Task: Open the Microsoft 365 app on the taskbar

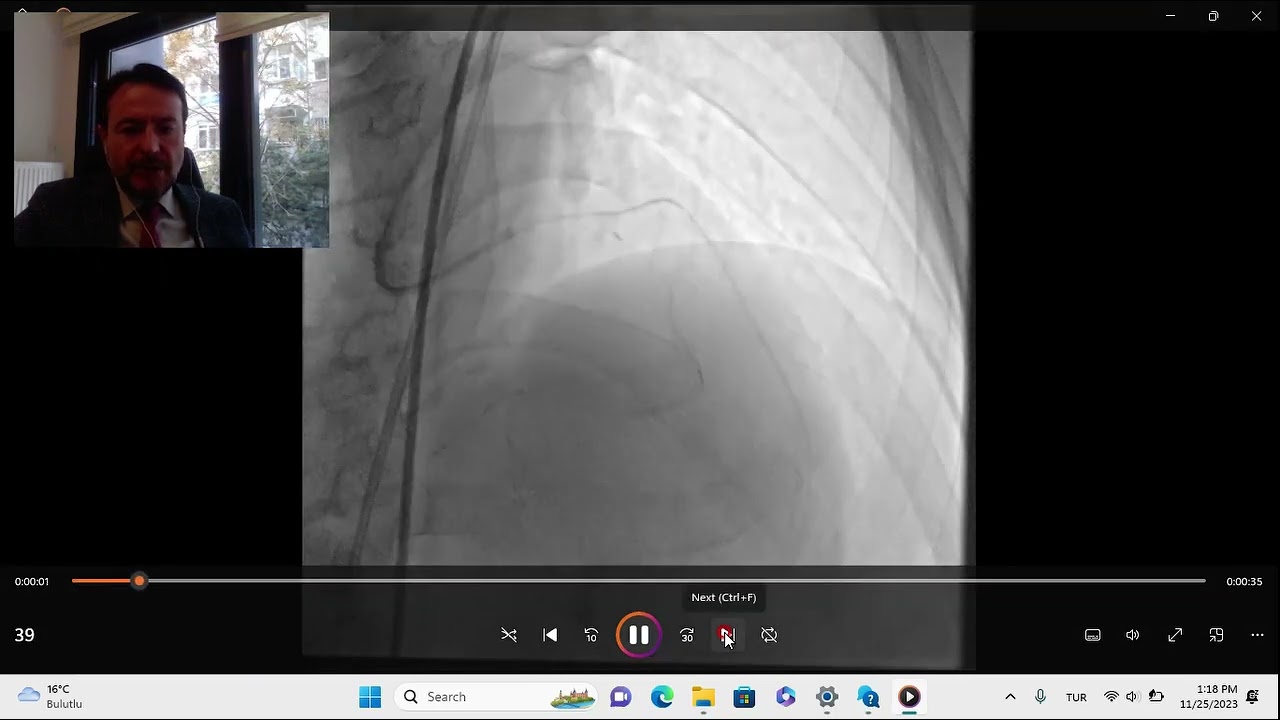Action: pyautogui.click(x=785, y=697)
